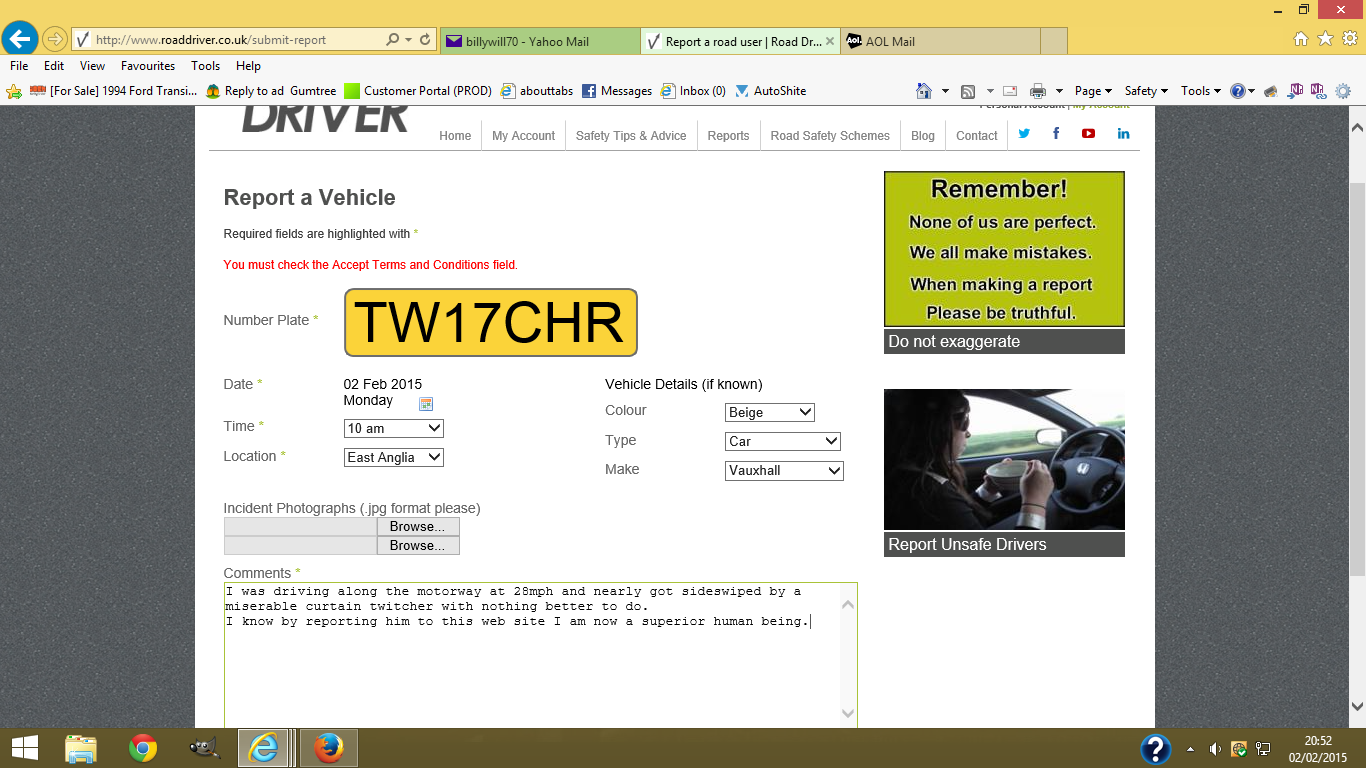Switch to billywill70 Yahoo Mail tab
This screenshot has height=768, width=1366.
539,42
